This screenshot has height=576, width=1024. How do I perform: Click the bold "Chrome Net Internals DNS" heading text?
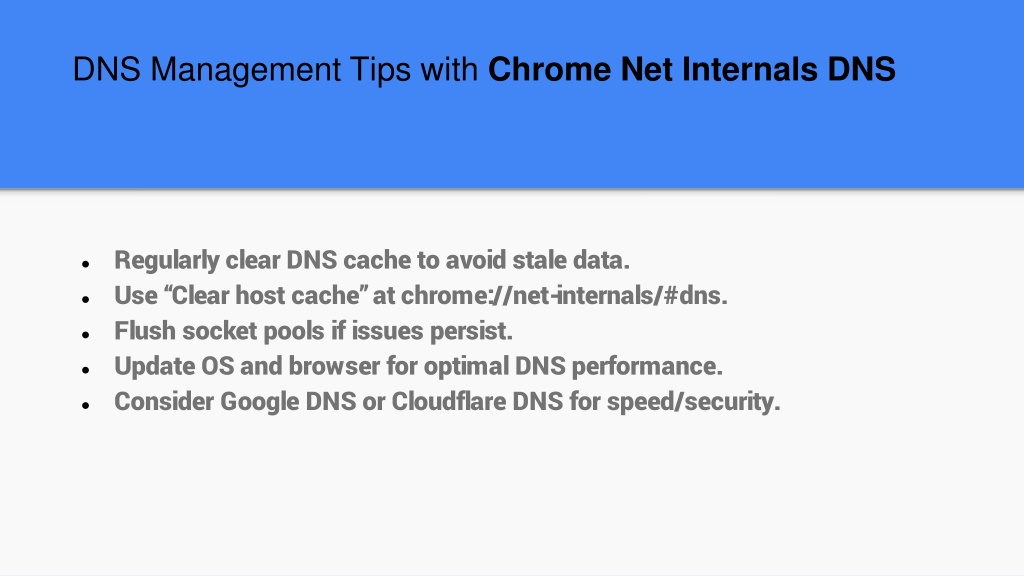coord(692,69)
